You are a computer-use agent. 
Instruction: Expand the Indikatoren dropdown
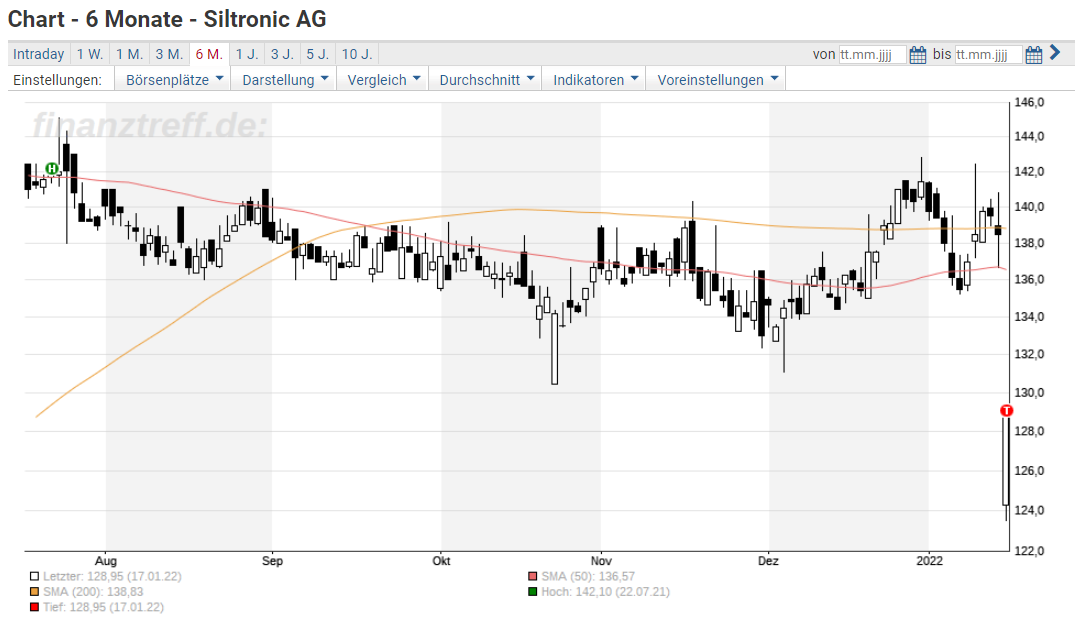coord(595,79)
